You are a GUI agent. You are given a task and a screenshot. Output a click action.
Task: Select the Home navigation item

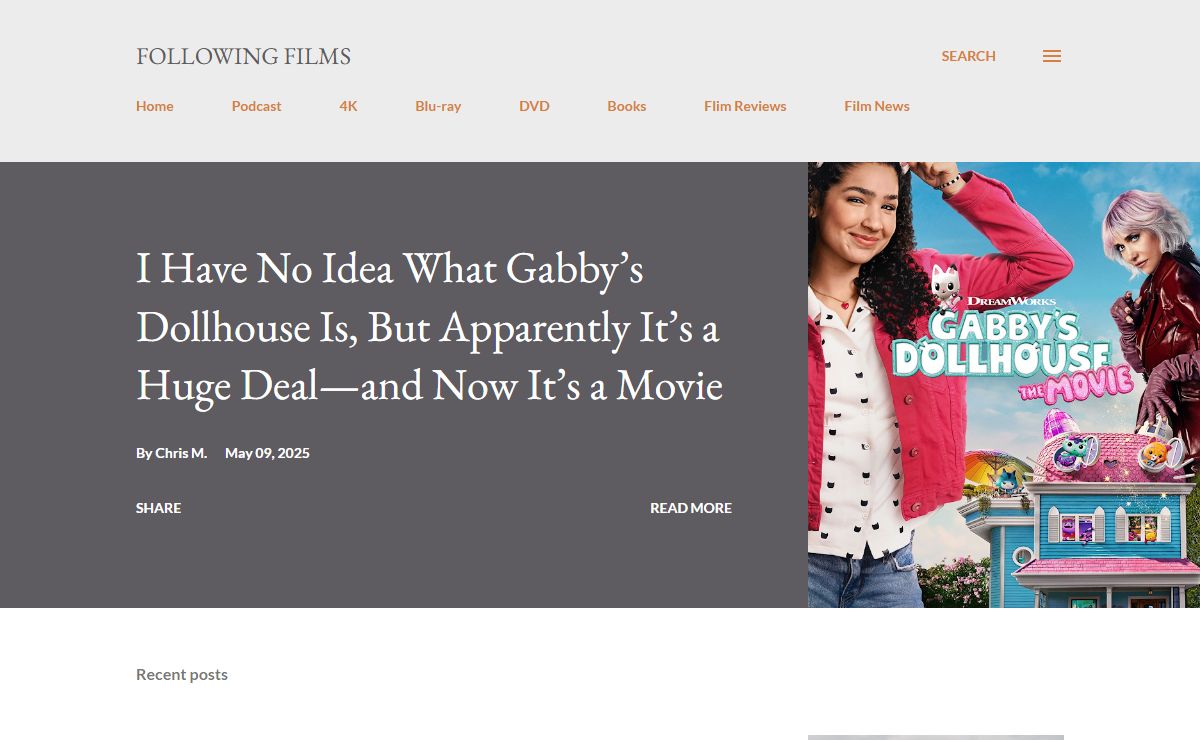(x=155, y=106)
